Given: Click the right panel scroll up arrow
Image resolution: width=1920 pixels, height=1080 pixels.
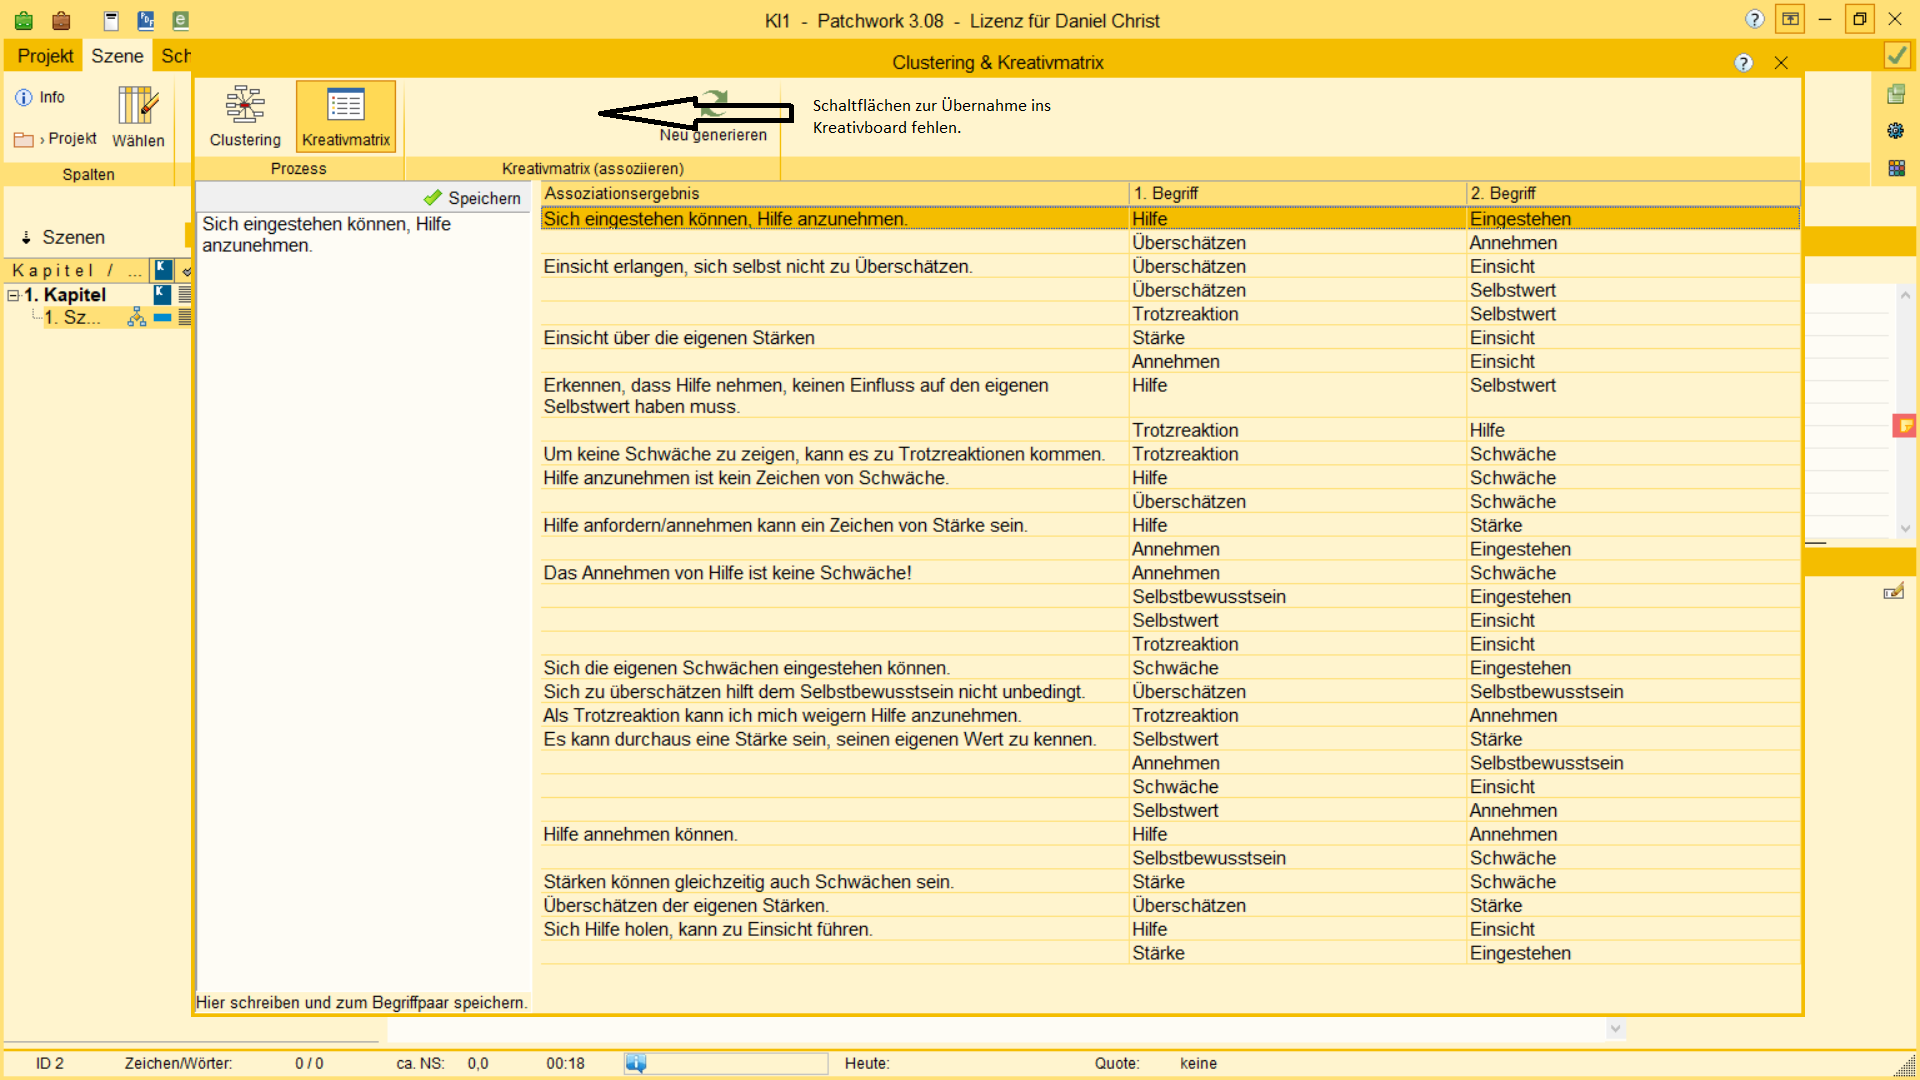Looking at the screenshot, I should (1905, 296).
